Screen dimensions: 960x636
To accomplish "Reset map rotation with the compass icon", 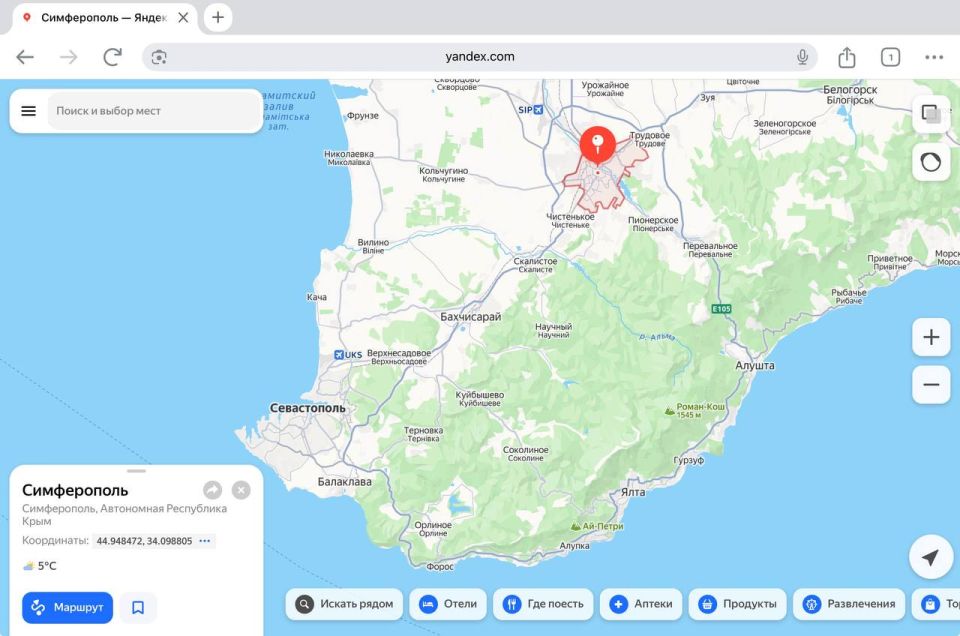I will [x=930, y=161].
